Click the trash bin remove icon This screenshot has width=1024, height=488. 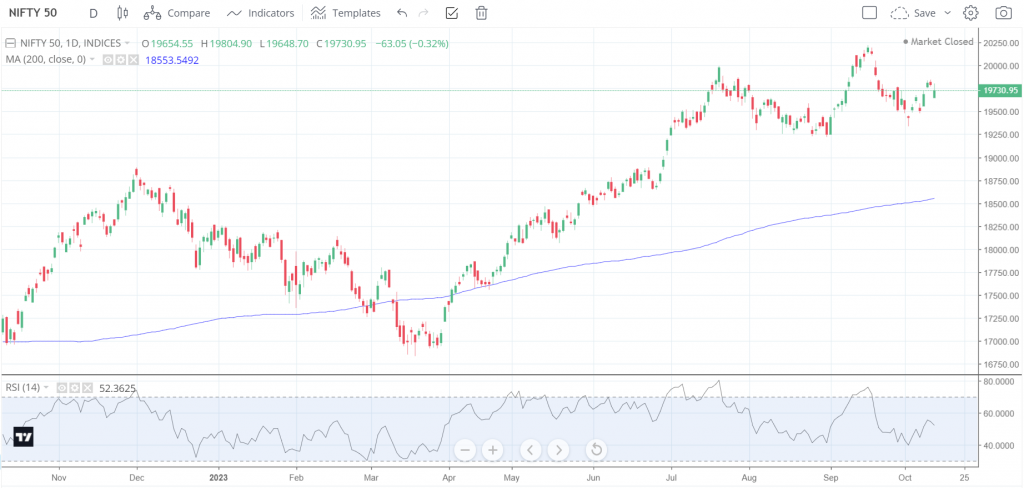[x=481, y=12]
